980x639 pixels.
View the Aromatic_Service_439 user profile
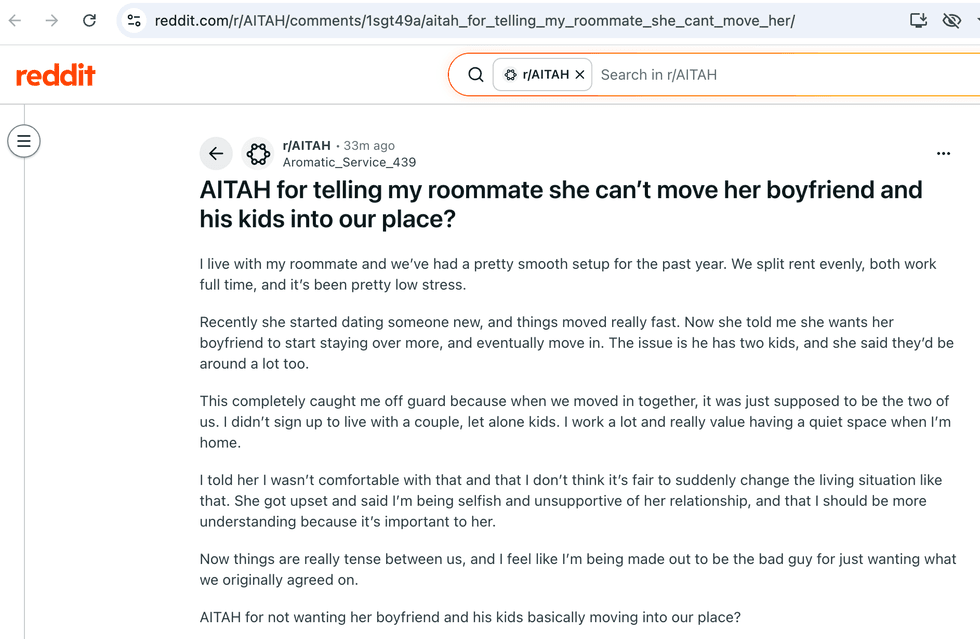[x=349, y=163]
